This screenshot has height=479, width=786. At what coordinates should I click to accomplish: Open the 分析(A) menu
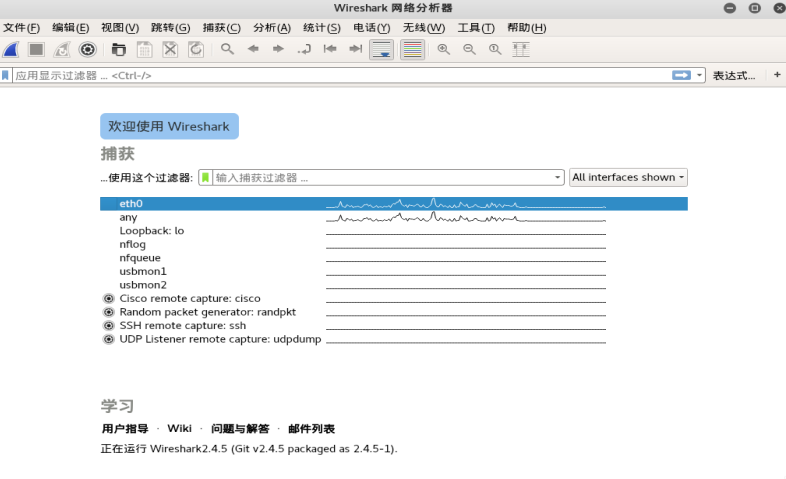click(272, 28)
